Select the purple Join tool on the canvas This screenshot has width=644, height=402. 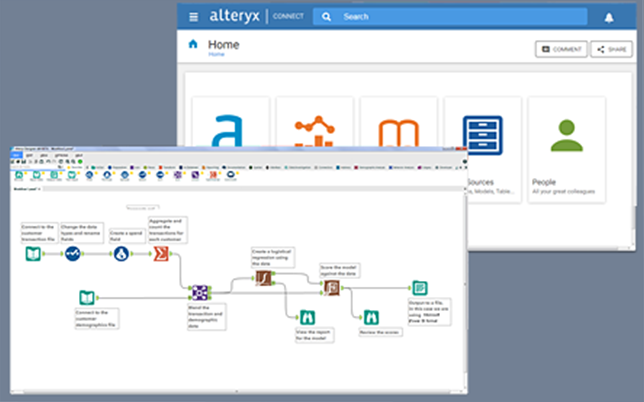point(200,292)
